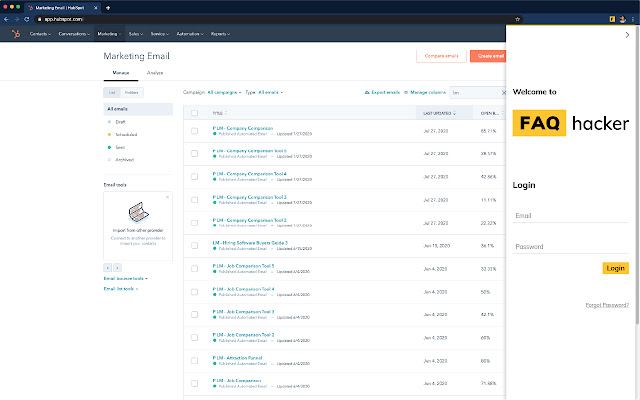Expand Email bounce tools
Screen dimensions: 640x400
[126, 278]
